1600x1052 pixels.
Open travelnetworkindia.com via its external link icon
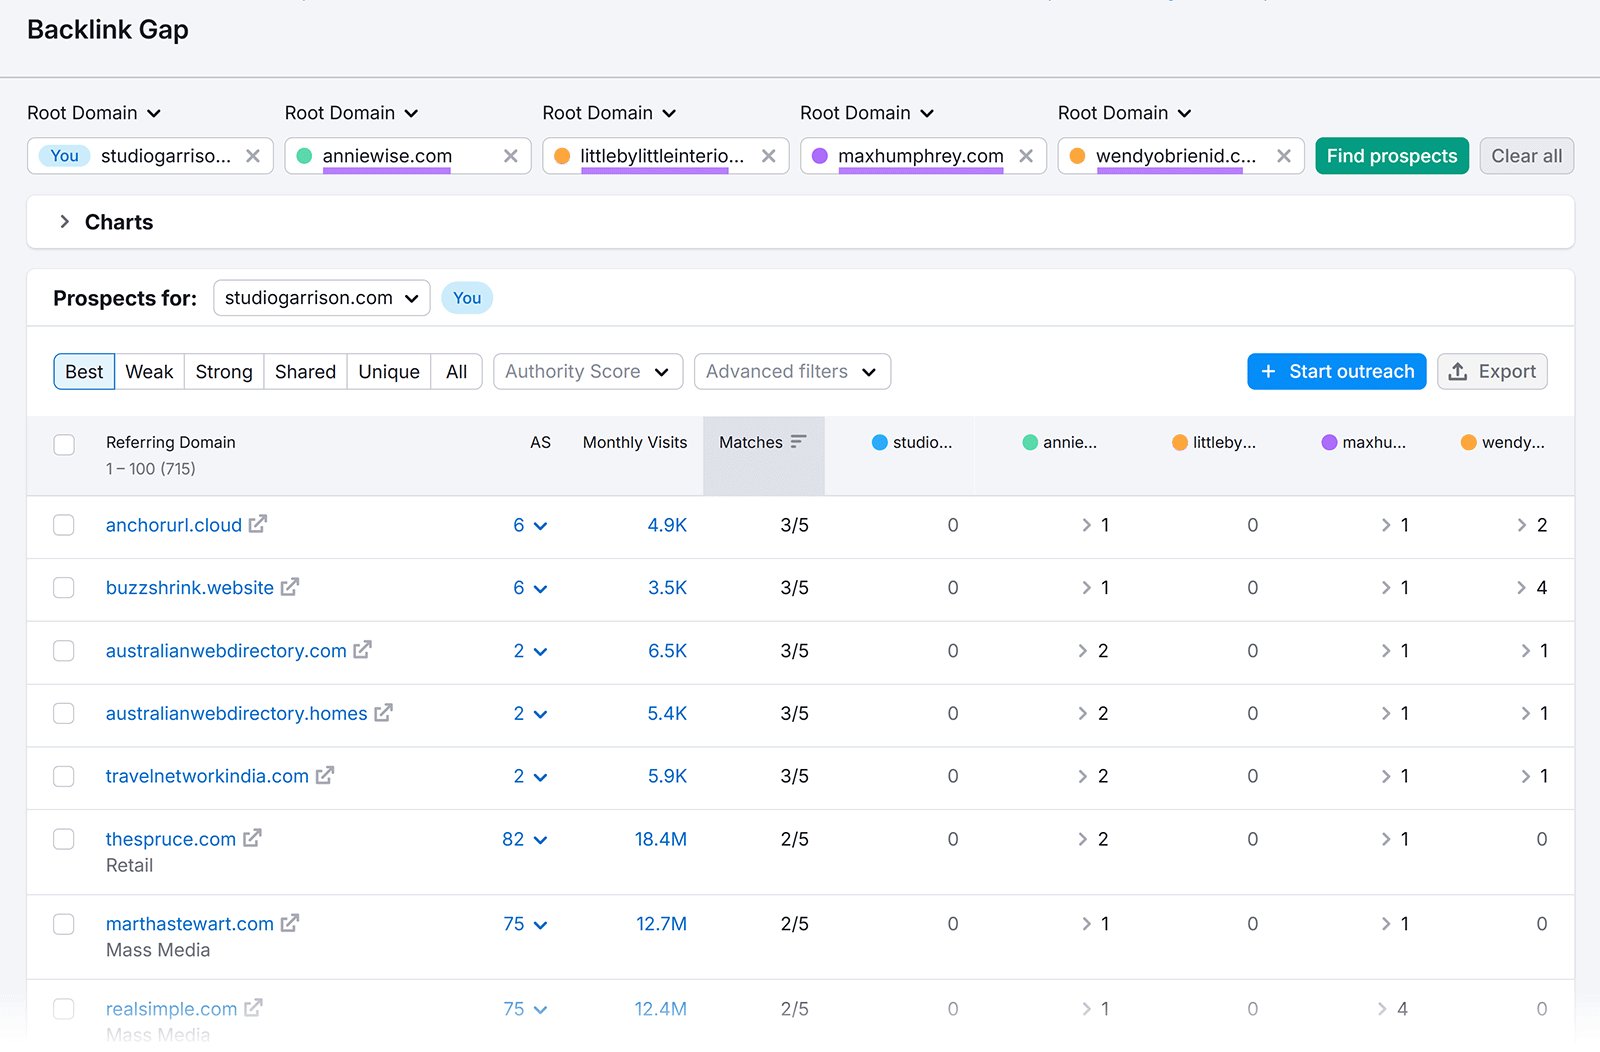click(324, 775)
